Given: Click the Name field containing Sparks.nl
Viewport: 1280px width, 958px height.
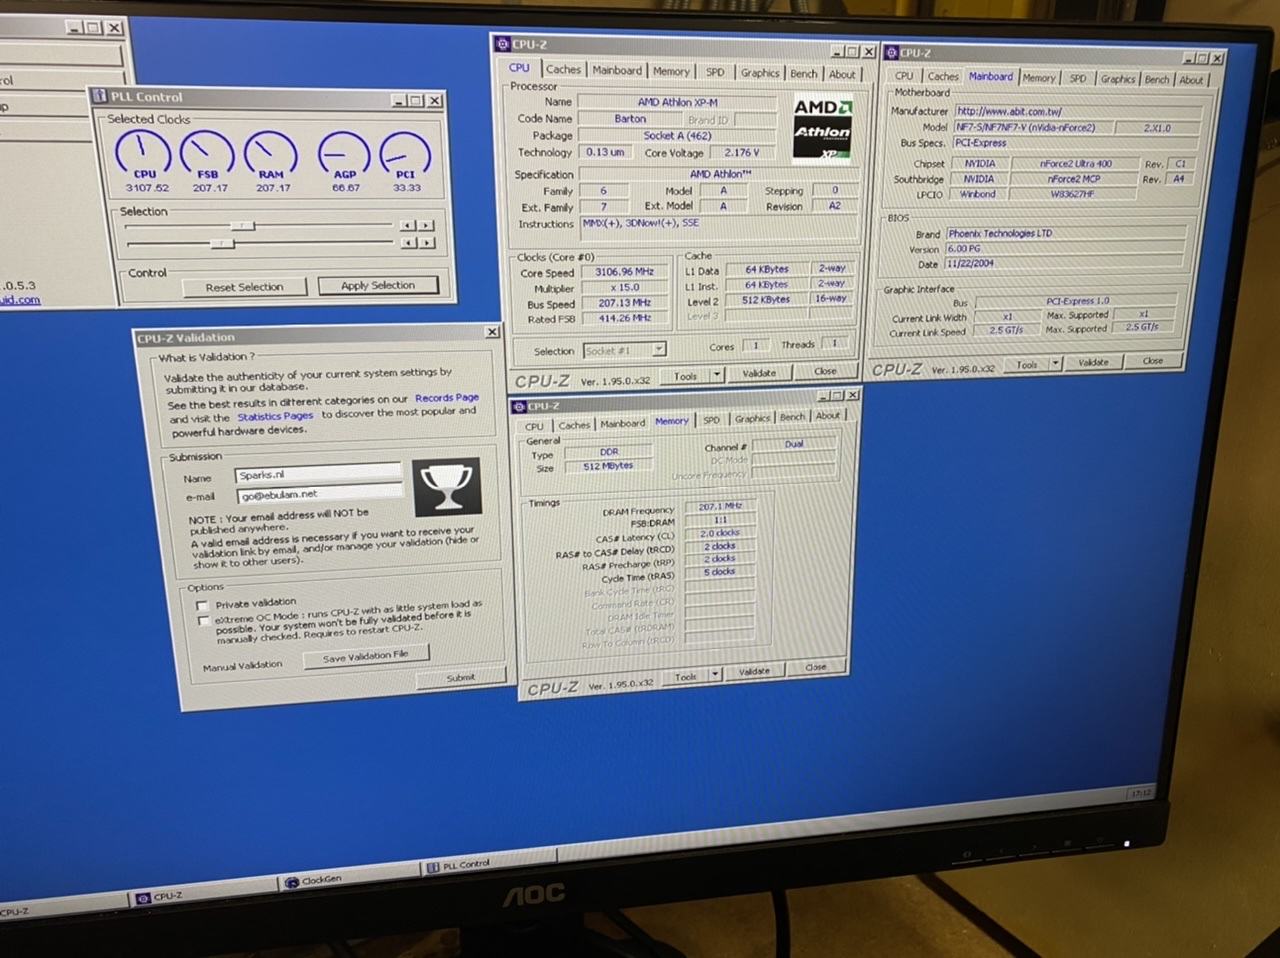Looking at the screenshot, I should 319,474.
